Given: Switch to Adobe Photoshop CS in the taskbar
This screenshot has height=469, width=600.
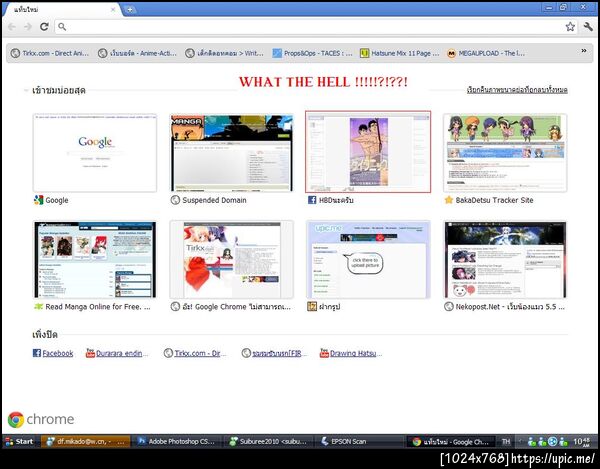Looking at the screenshot, I should point(176,441).
